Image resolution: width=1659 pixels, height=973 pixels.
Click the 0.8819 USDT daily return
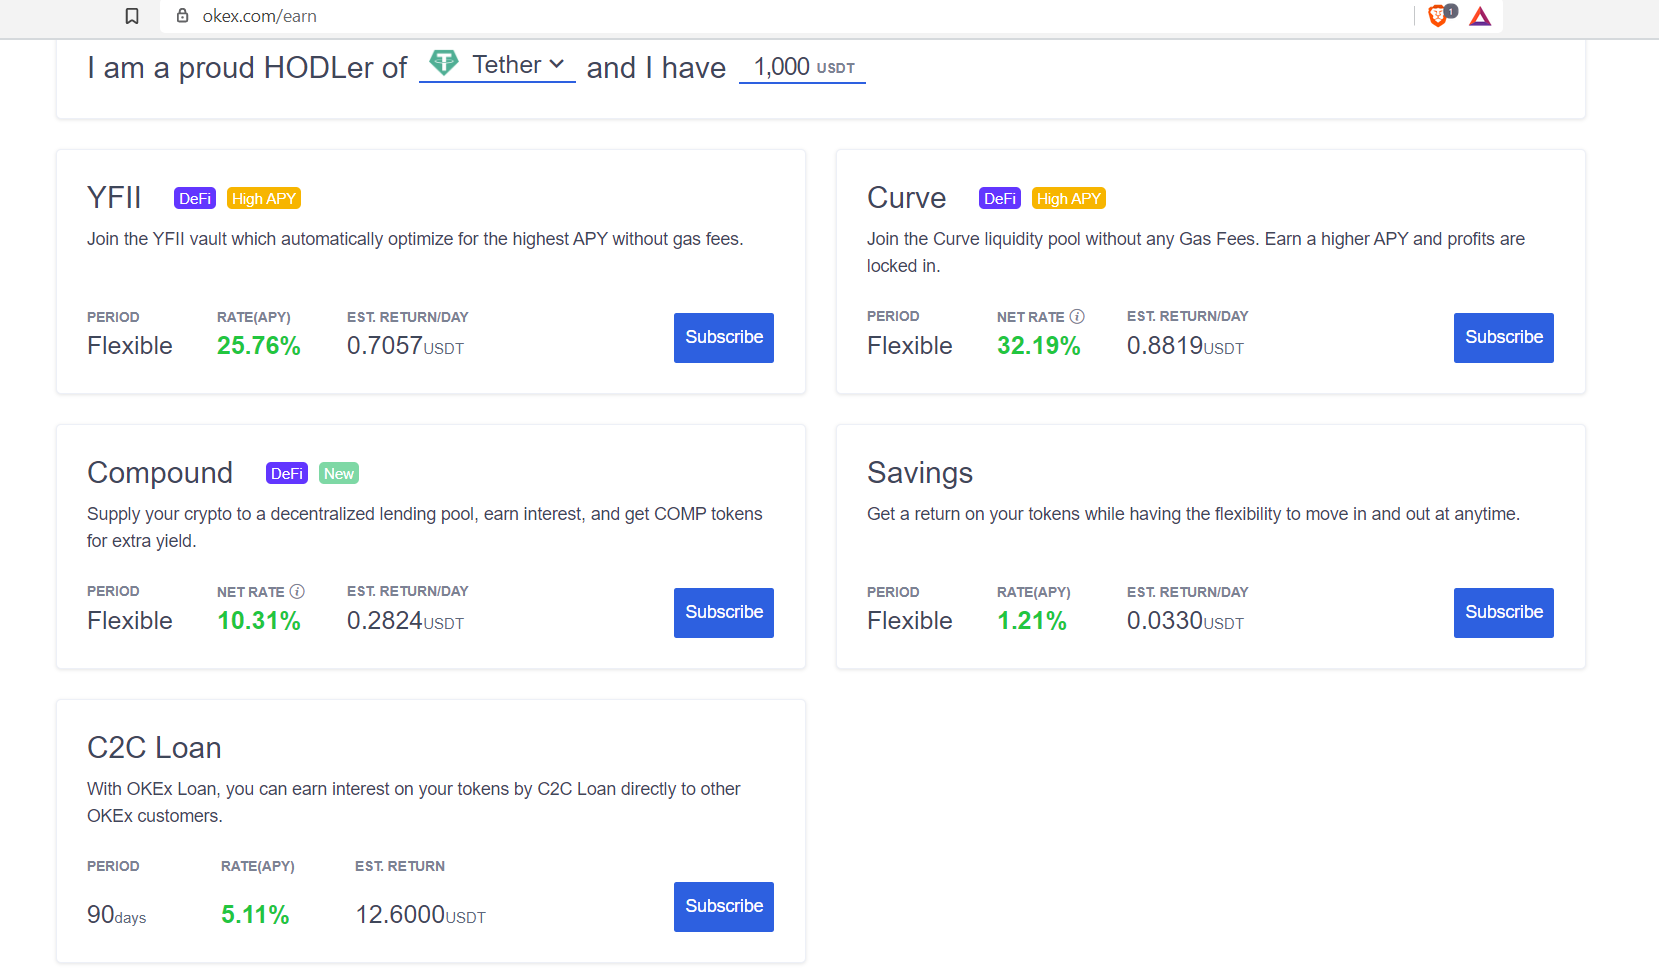pyautogui.click(x=1185, y=346)
